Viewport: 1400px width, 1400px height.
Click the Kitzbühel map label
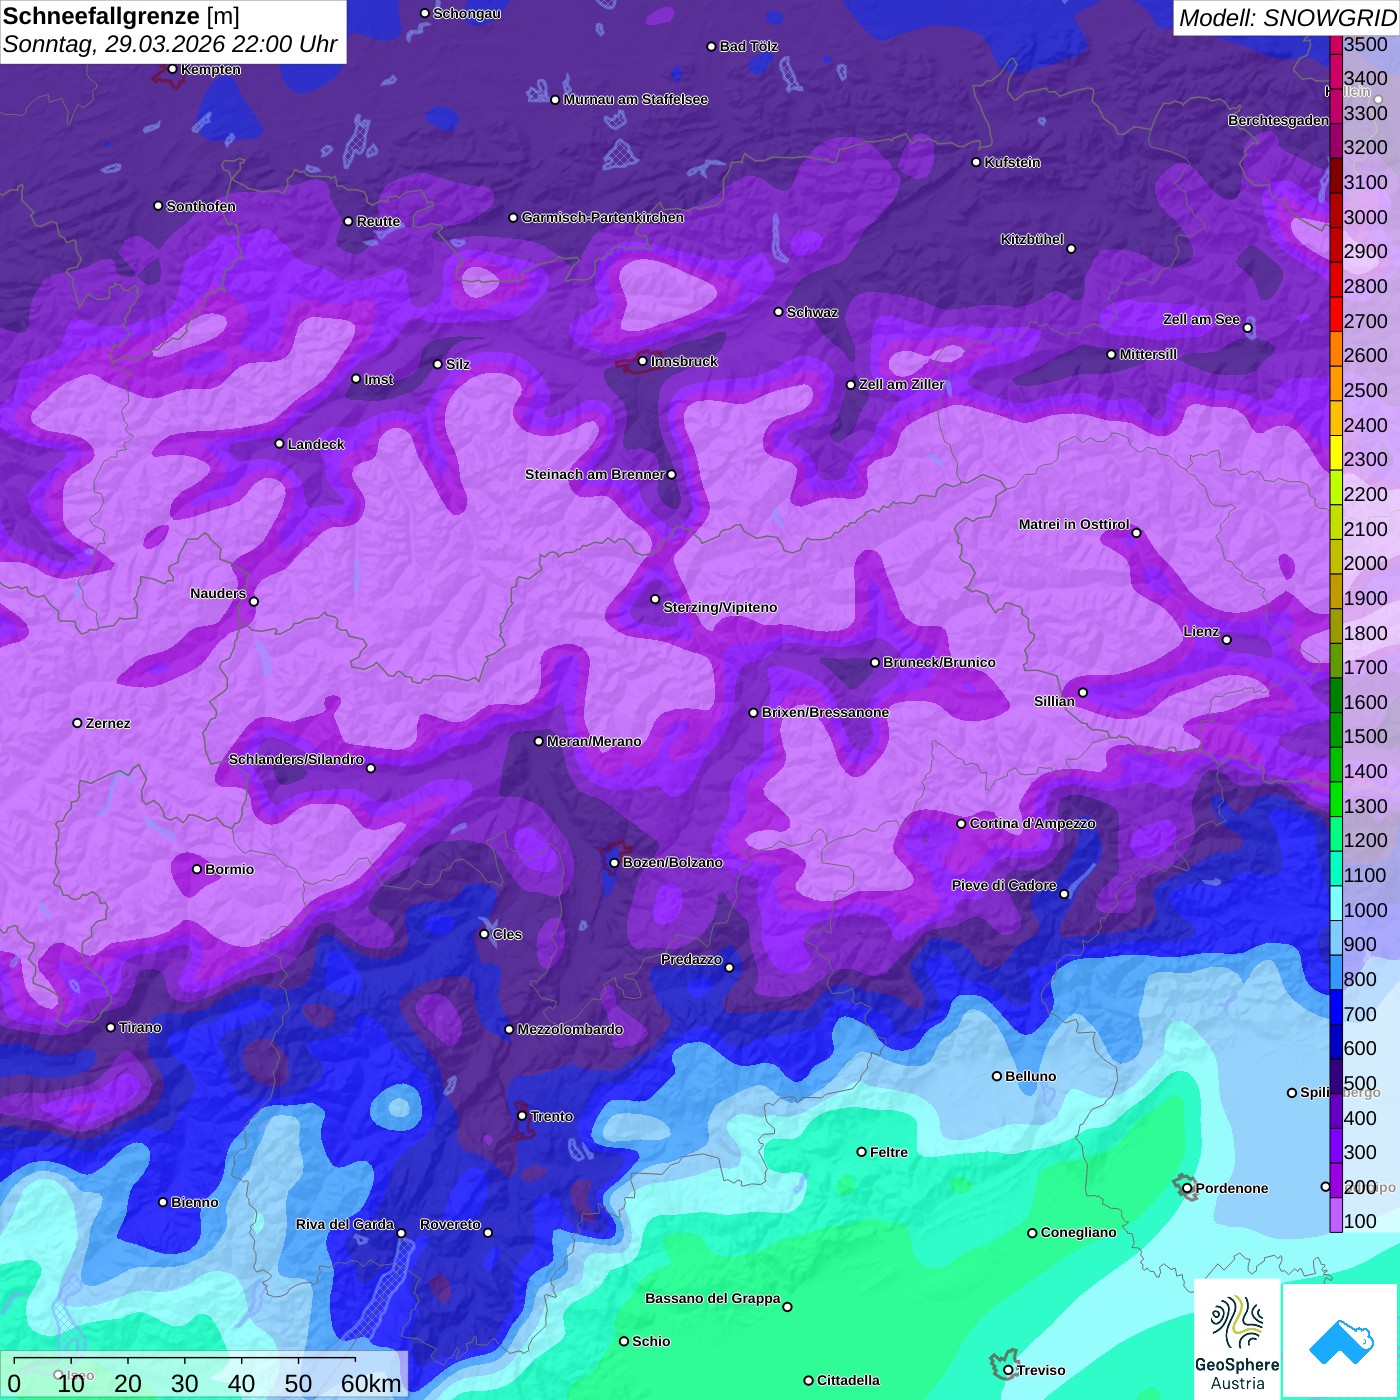click(x=1032, y=239)
